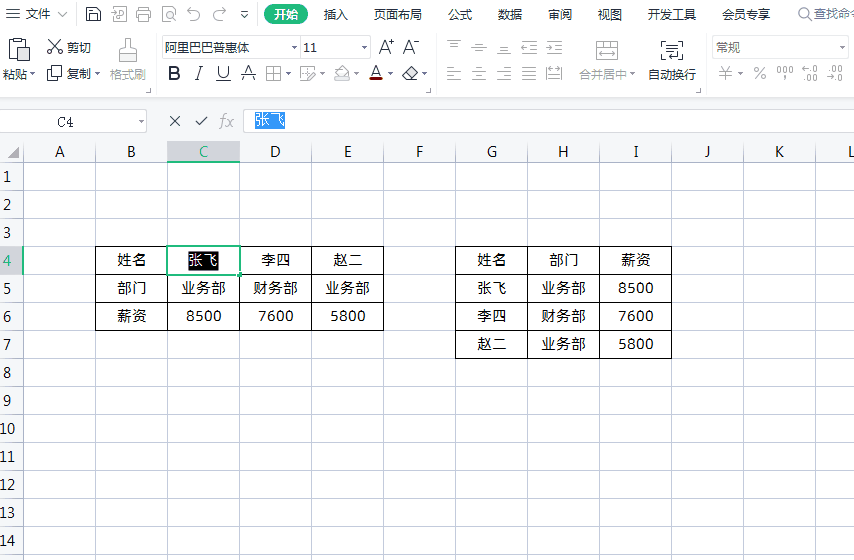This screenshot has height=560, width=854.
Task: Align text to vertical middle
Action: tap(479, 47)
